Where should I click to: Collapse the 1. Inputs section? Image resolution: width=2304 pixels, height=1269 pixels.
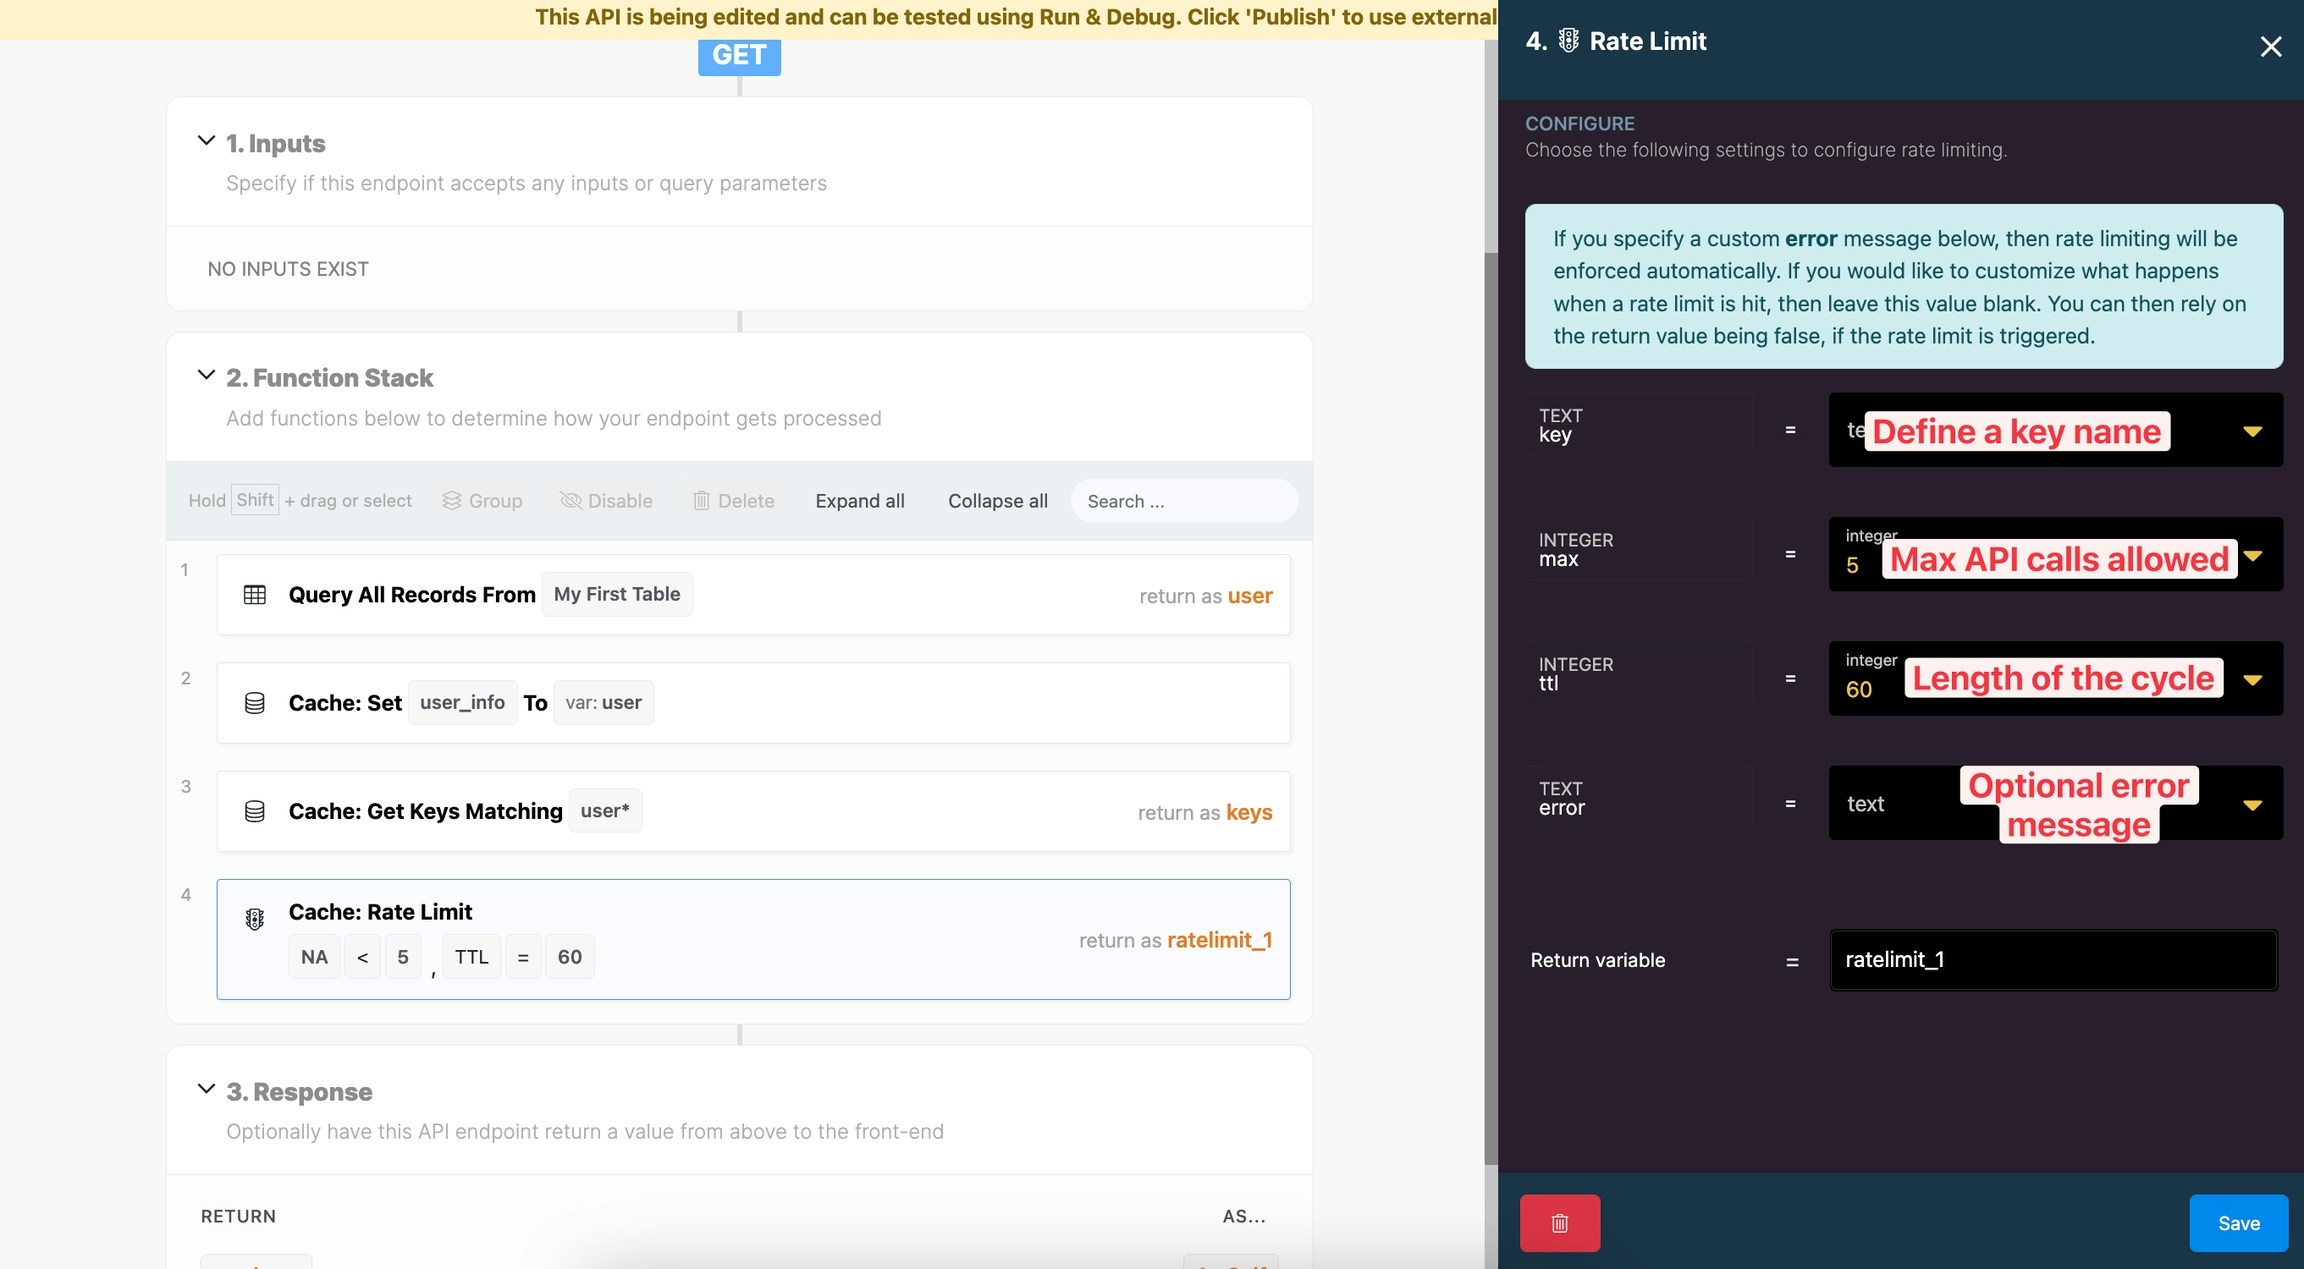click(206, 141)
